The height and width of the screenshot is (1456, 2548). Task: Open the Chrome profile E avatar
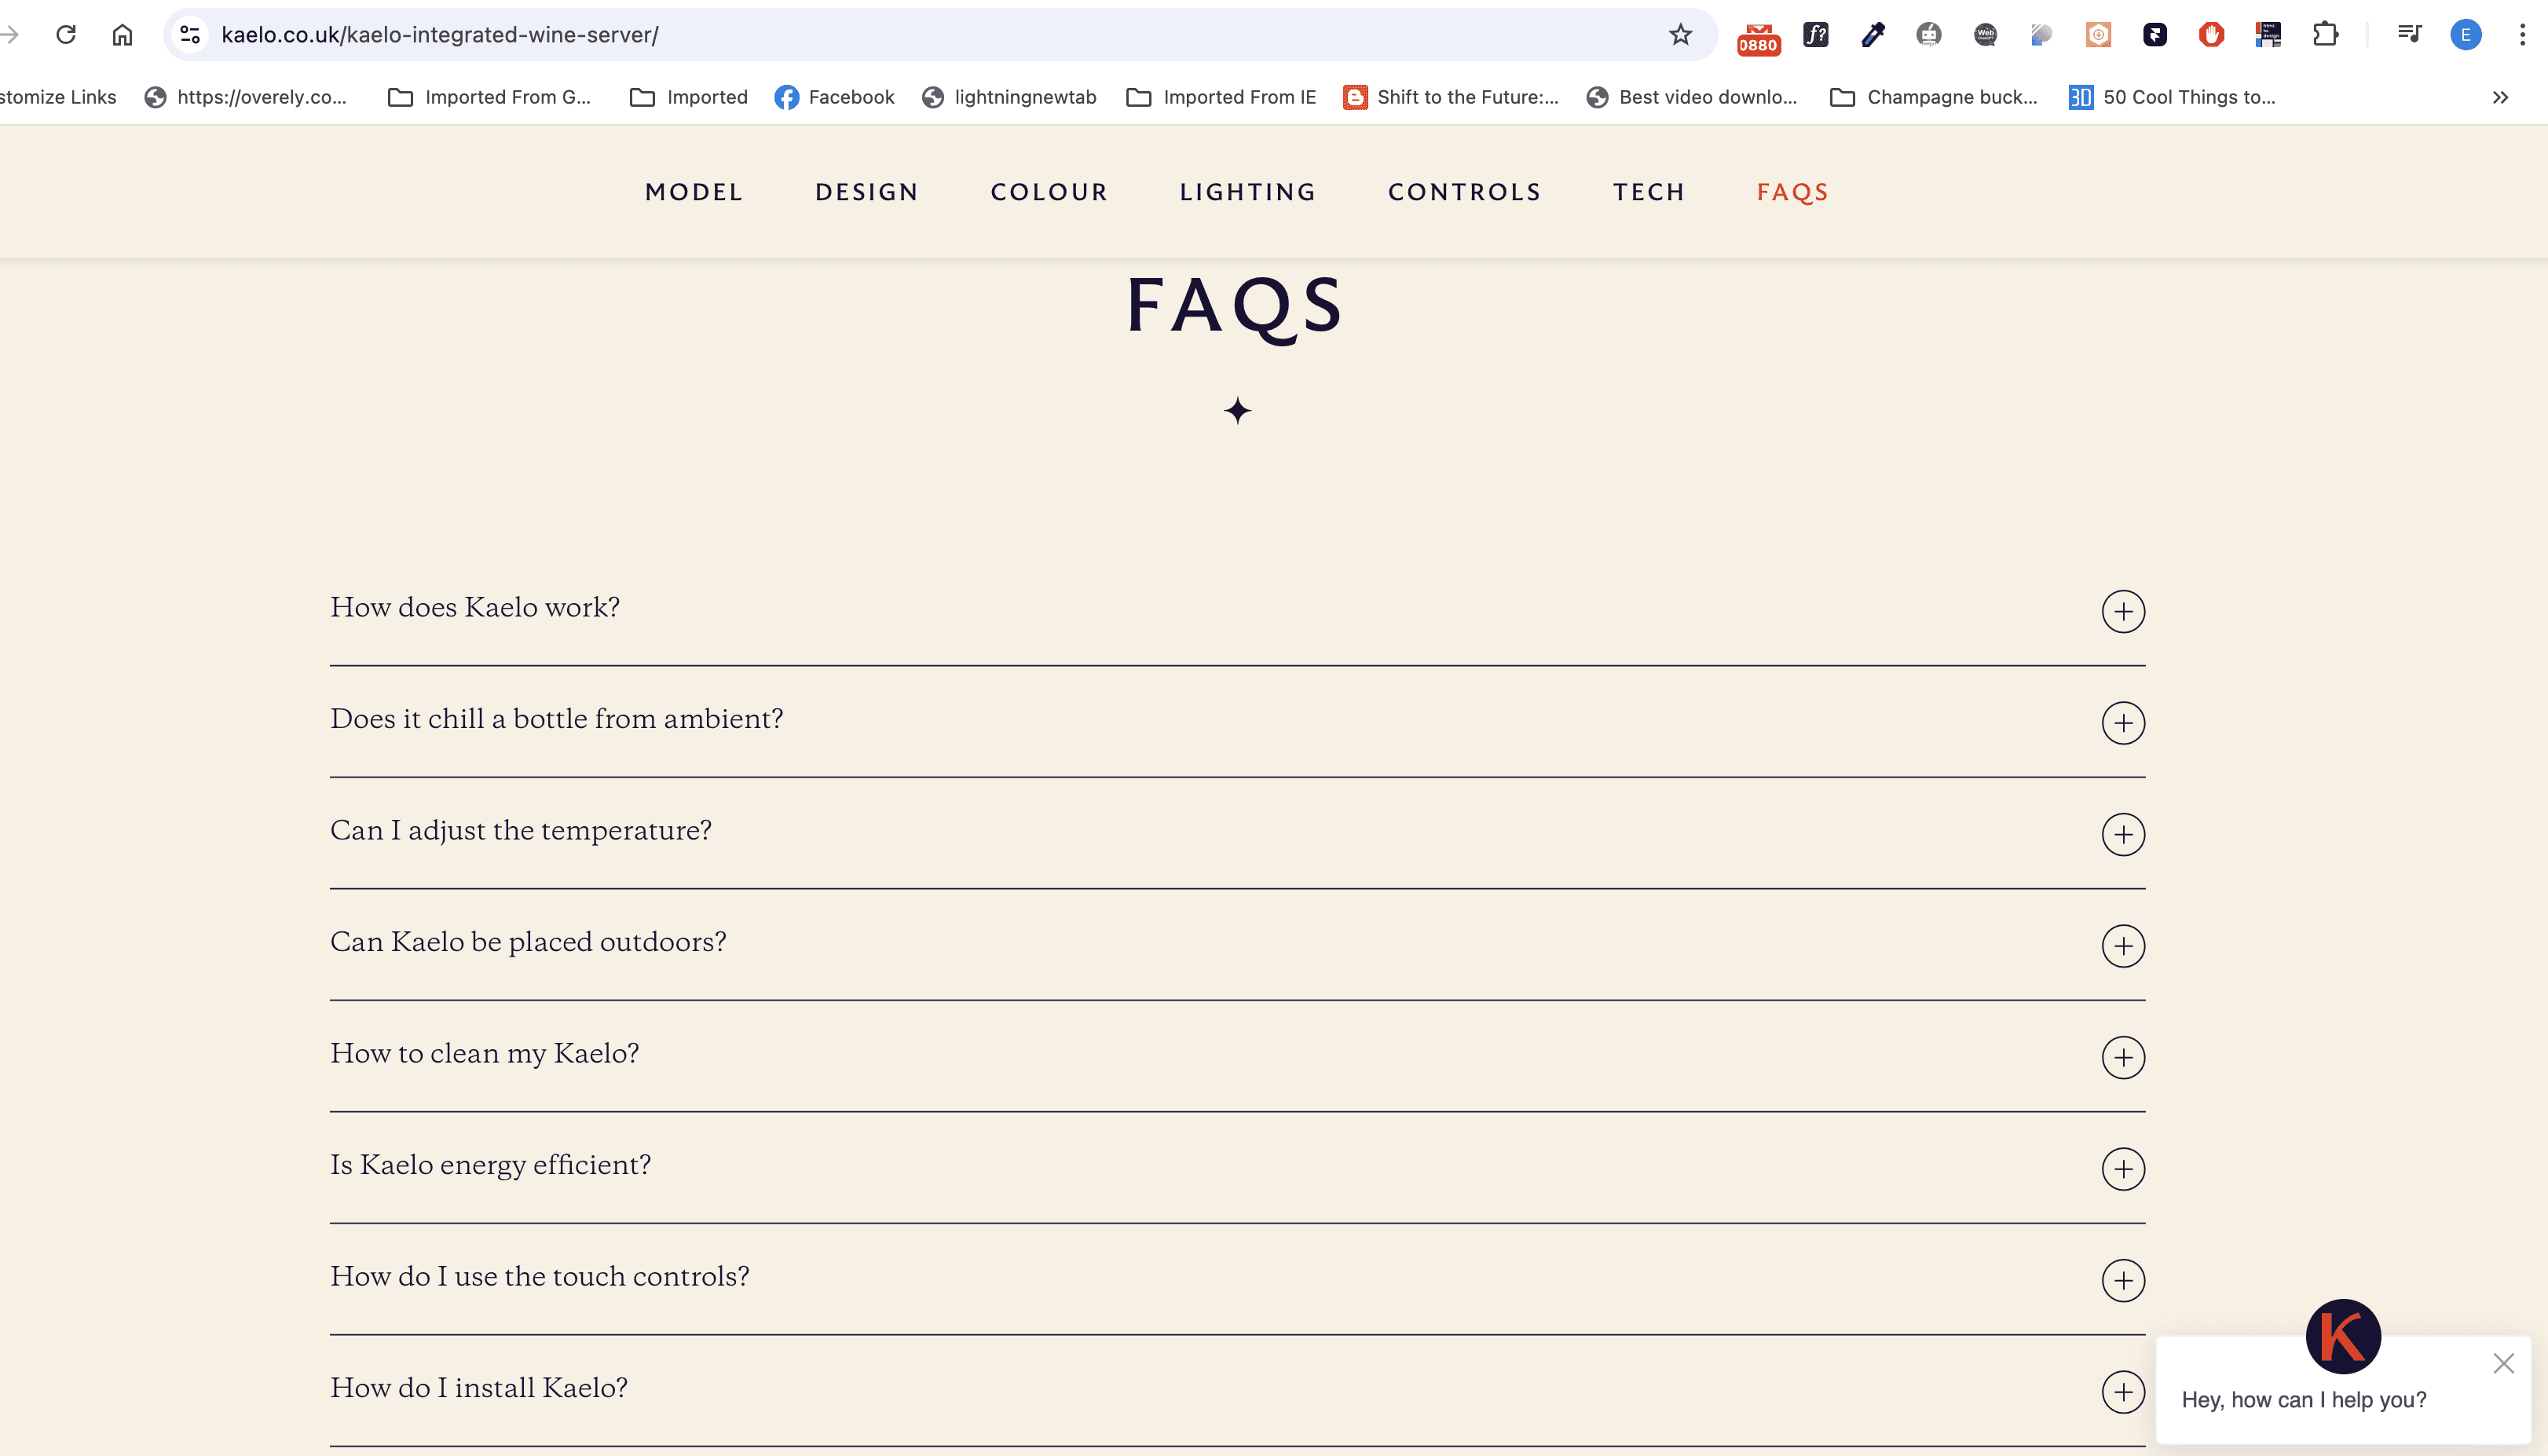[x=2465, y=35]
